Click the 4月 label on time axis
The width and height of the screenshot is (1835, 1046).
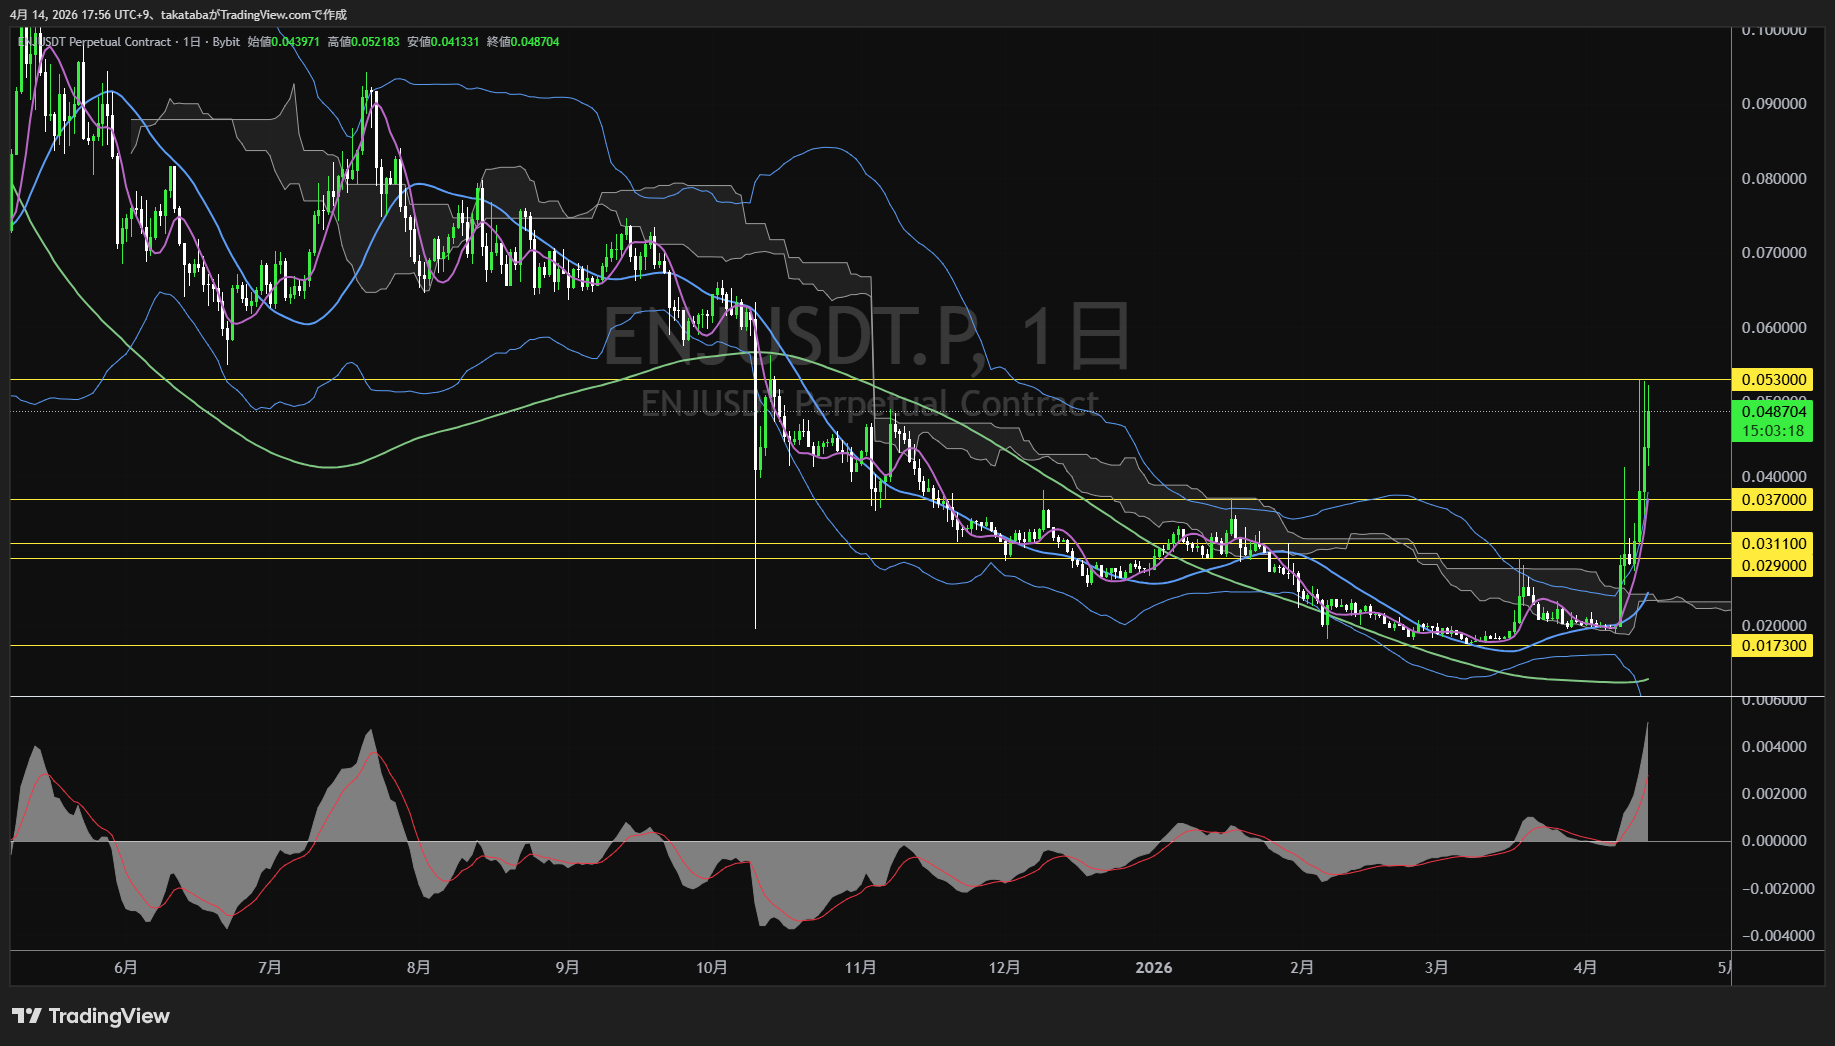[x=1584, y=968]
